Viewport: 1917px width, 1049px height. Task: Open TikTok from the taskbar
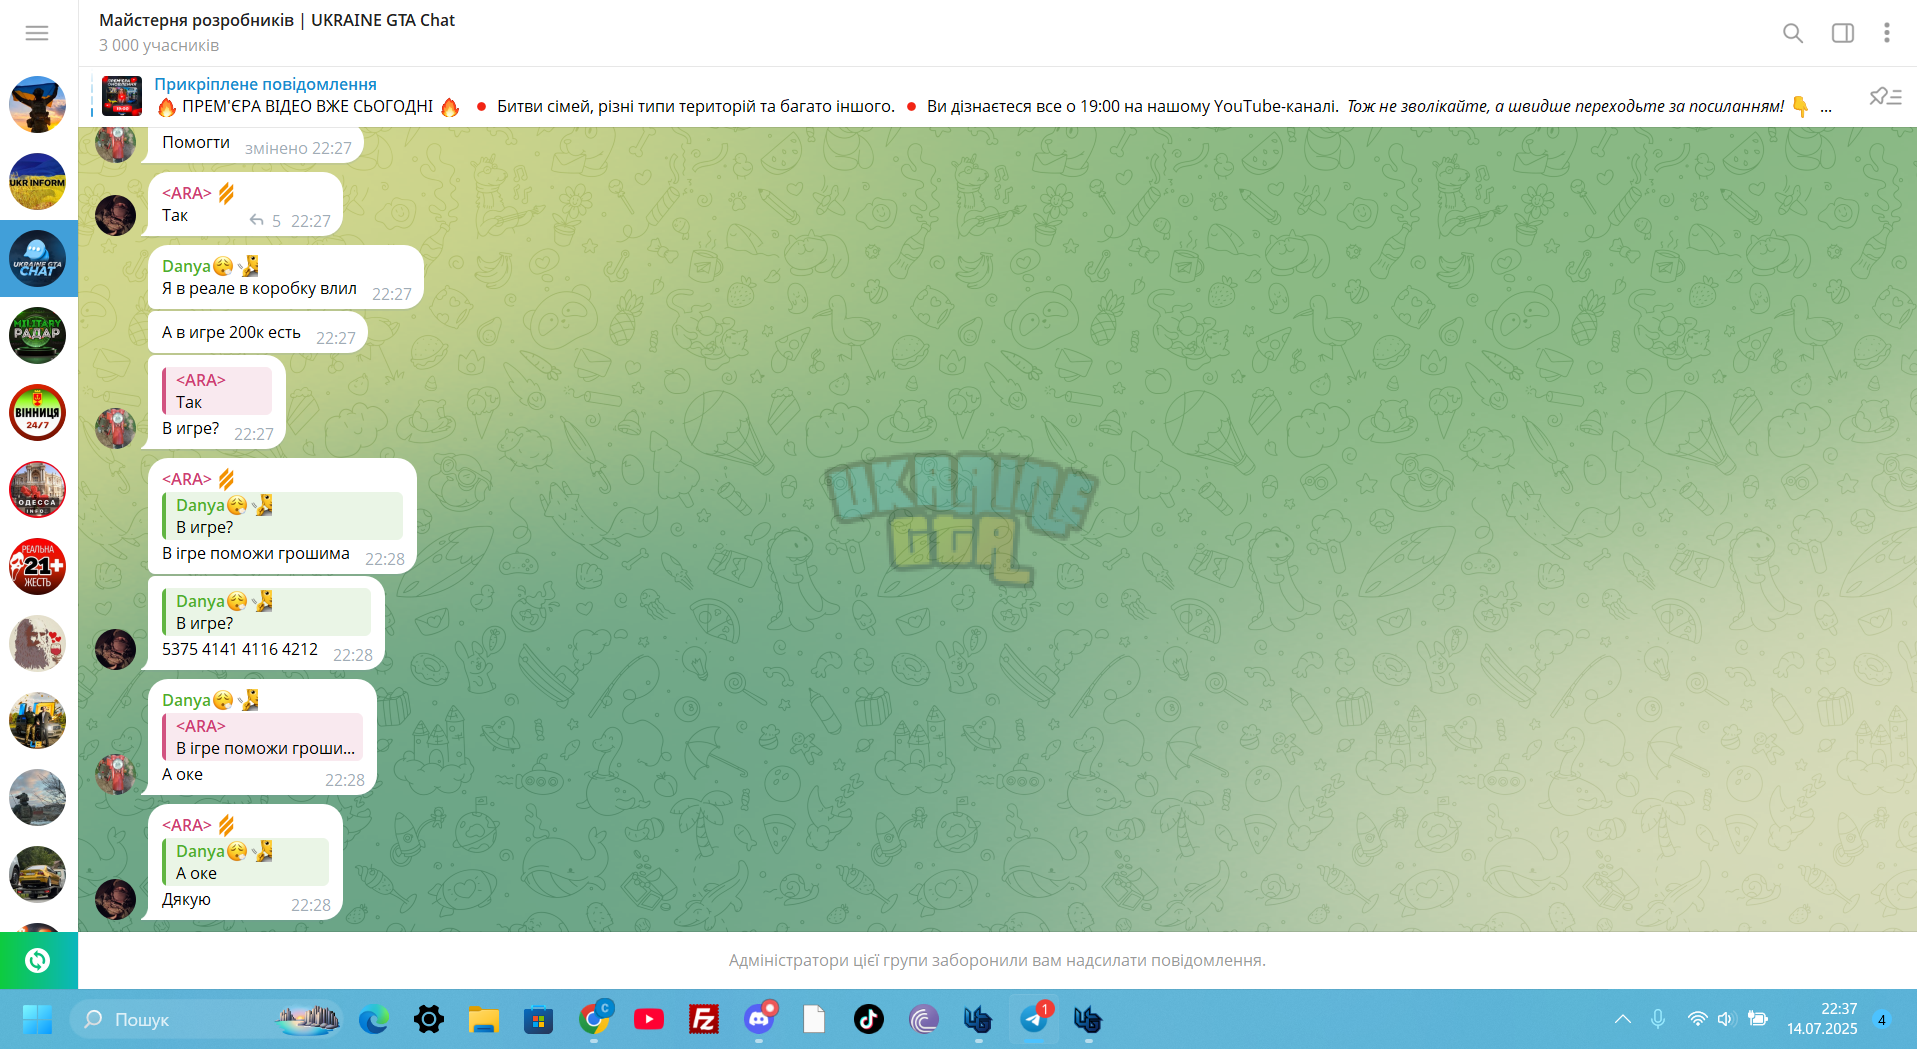point(869,1019)
